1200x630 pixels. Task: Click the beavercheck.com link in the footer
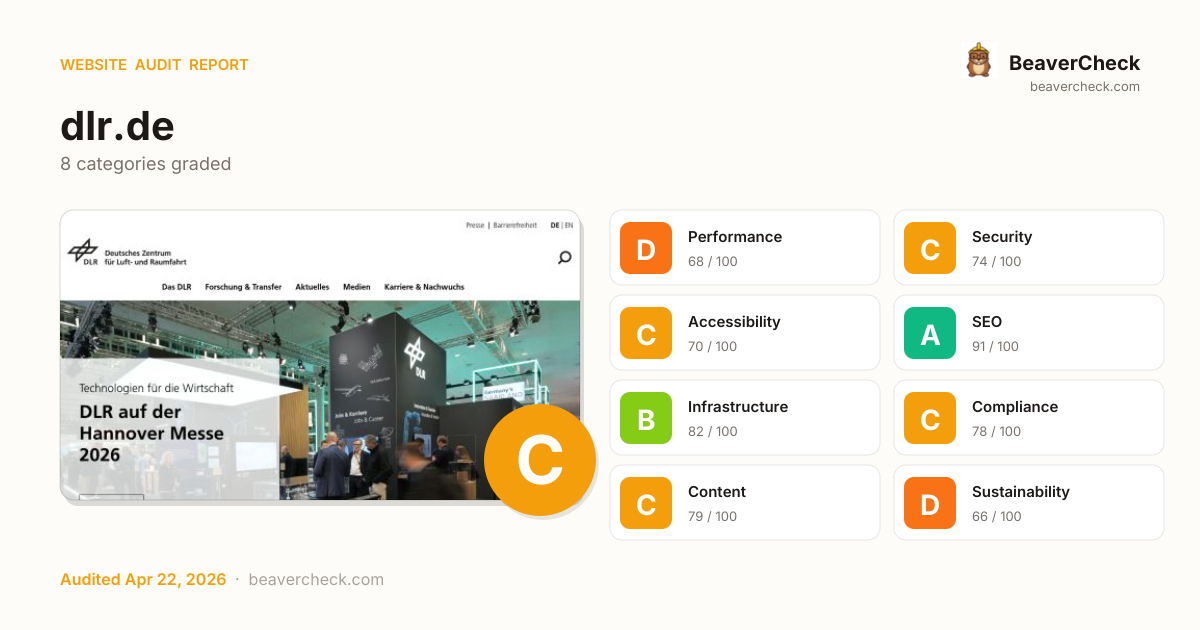pyautogui.click(x=316, y=579)
